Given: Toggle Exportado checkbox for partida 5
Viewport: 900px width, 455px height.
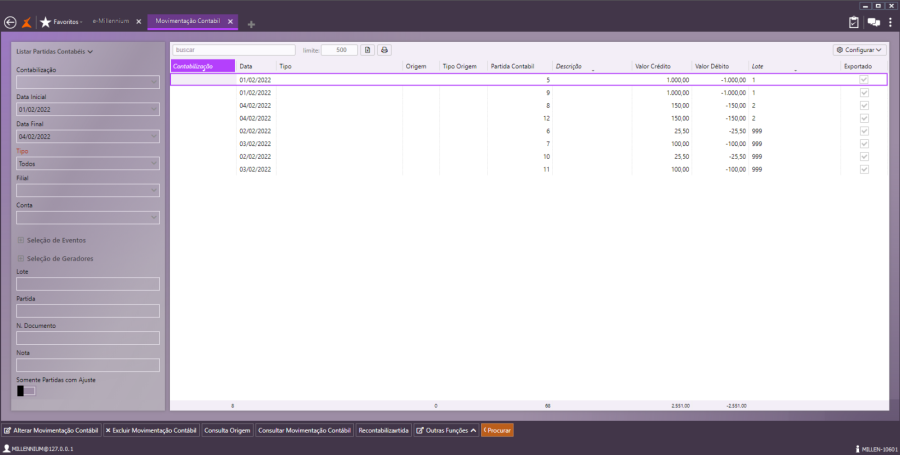Looking at the screenshot, I should (864, 80).
